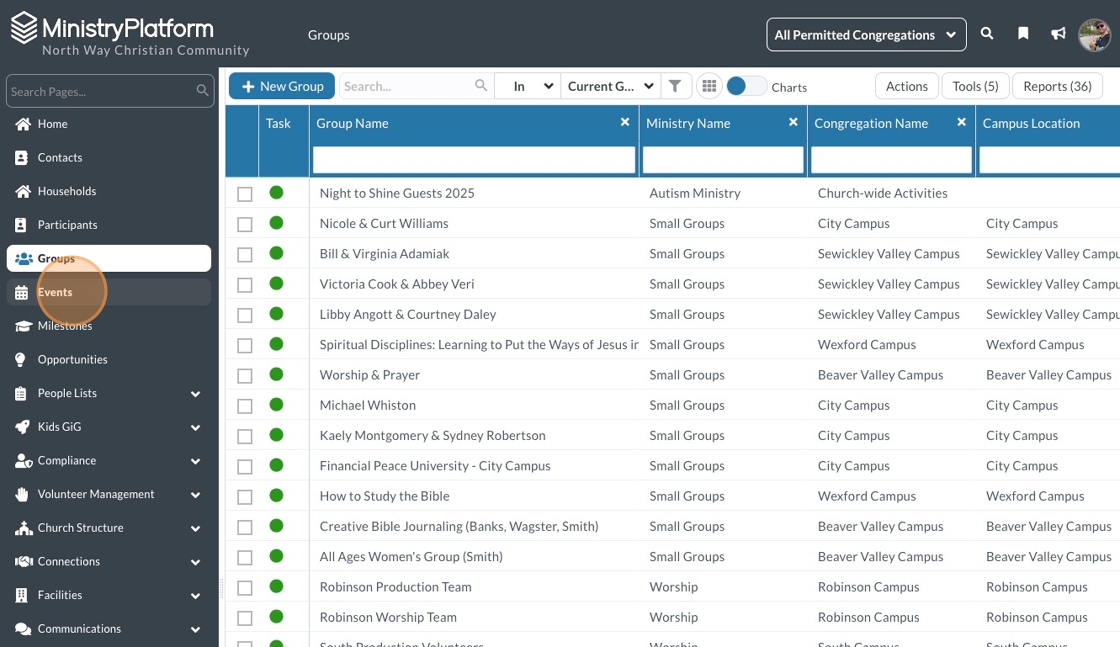
Task: Click the filter funnel icon
Action: click(x=675, y=86)
